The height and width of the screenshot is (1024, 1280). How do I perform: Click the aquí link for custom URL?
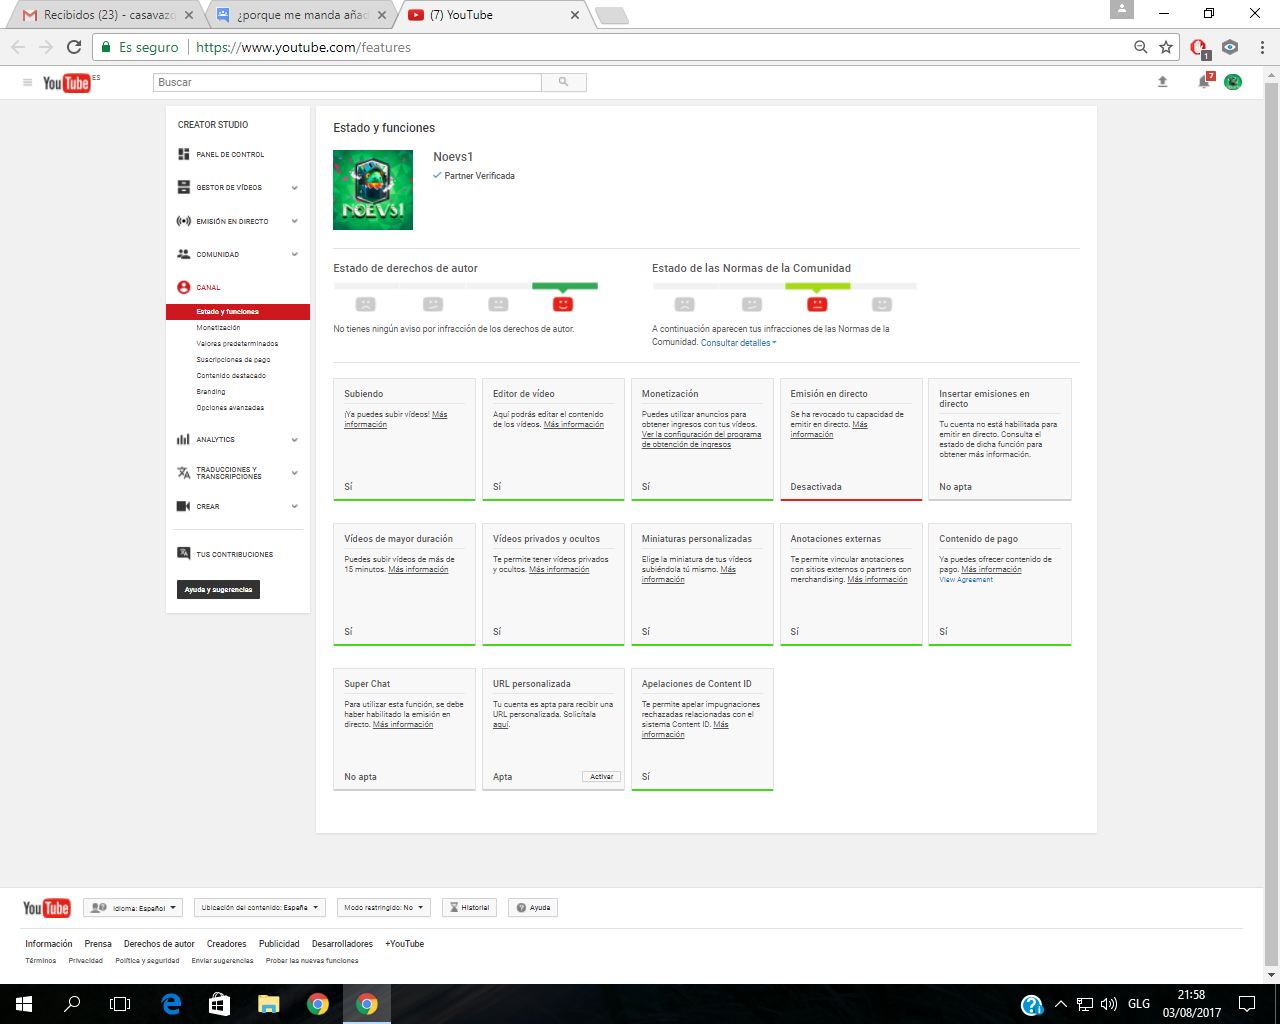tap(501, 725)
